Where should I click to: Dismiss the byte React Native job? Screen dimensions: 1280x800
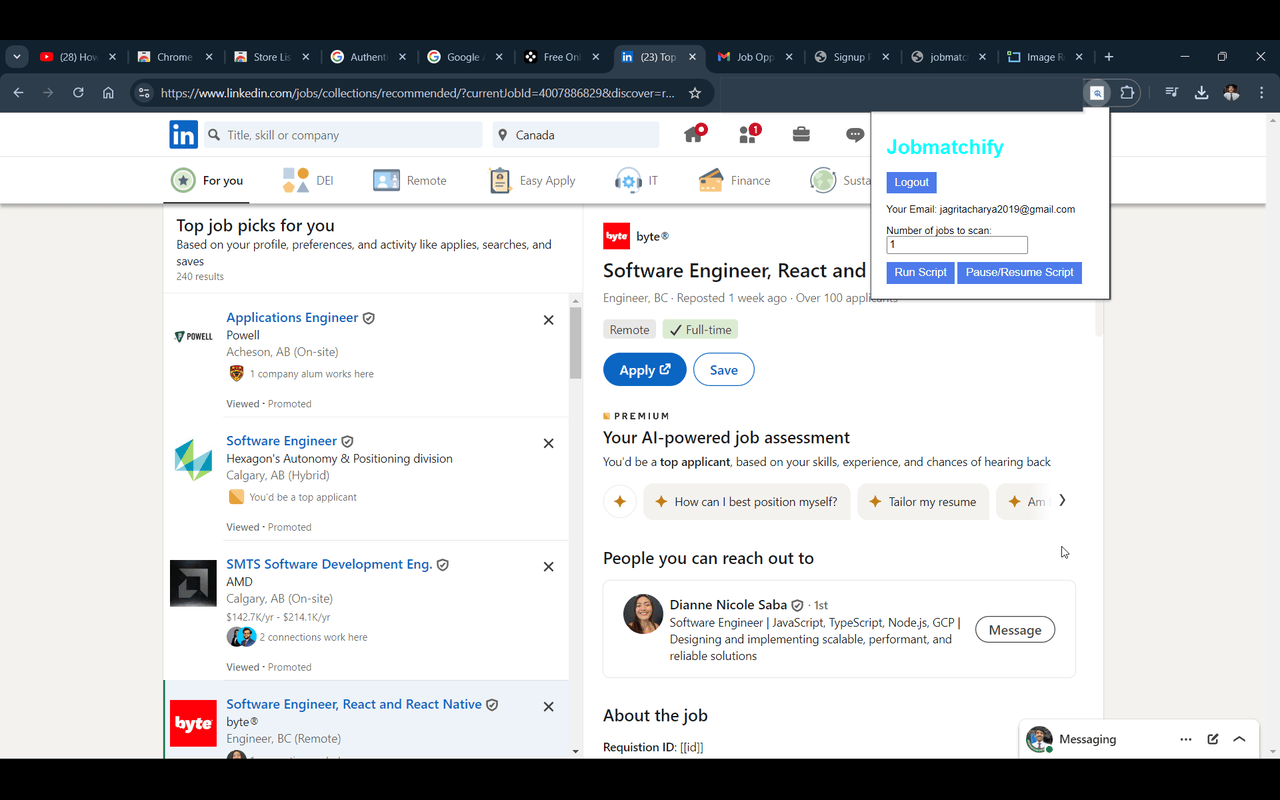[x=548, y=707]
